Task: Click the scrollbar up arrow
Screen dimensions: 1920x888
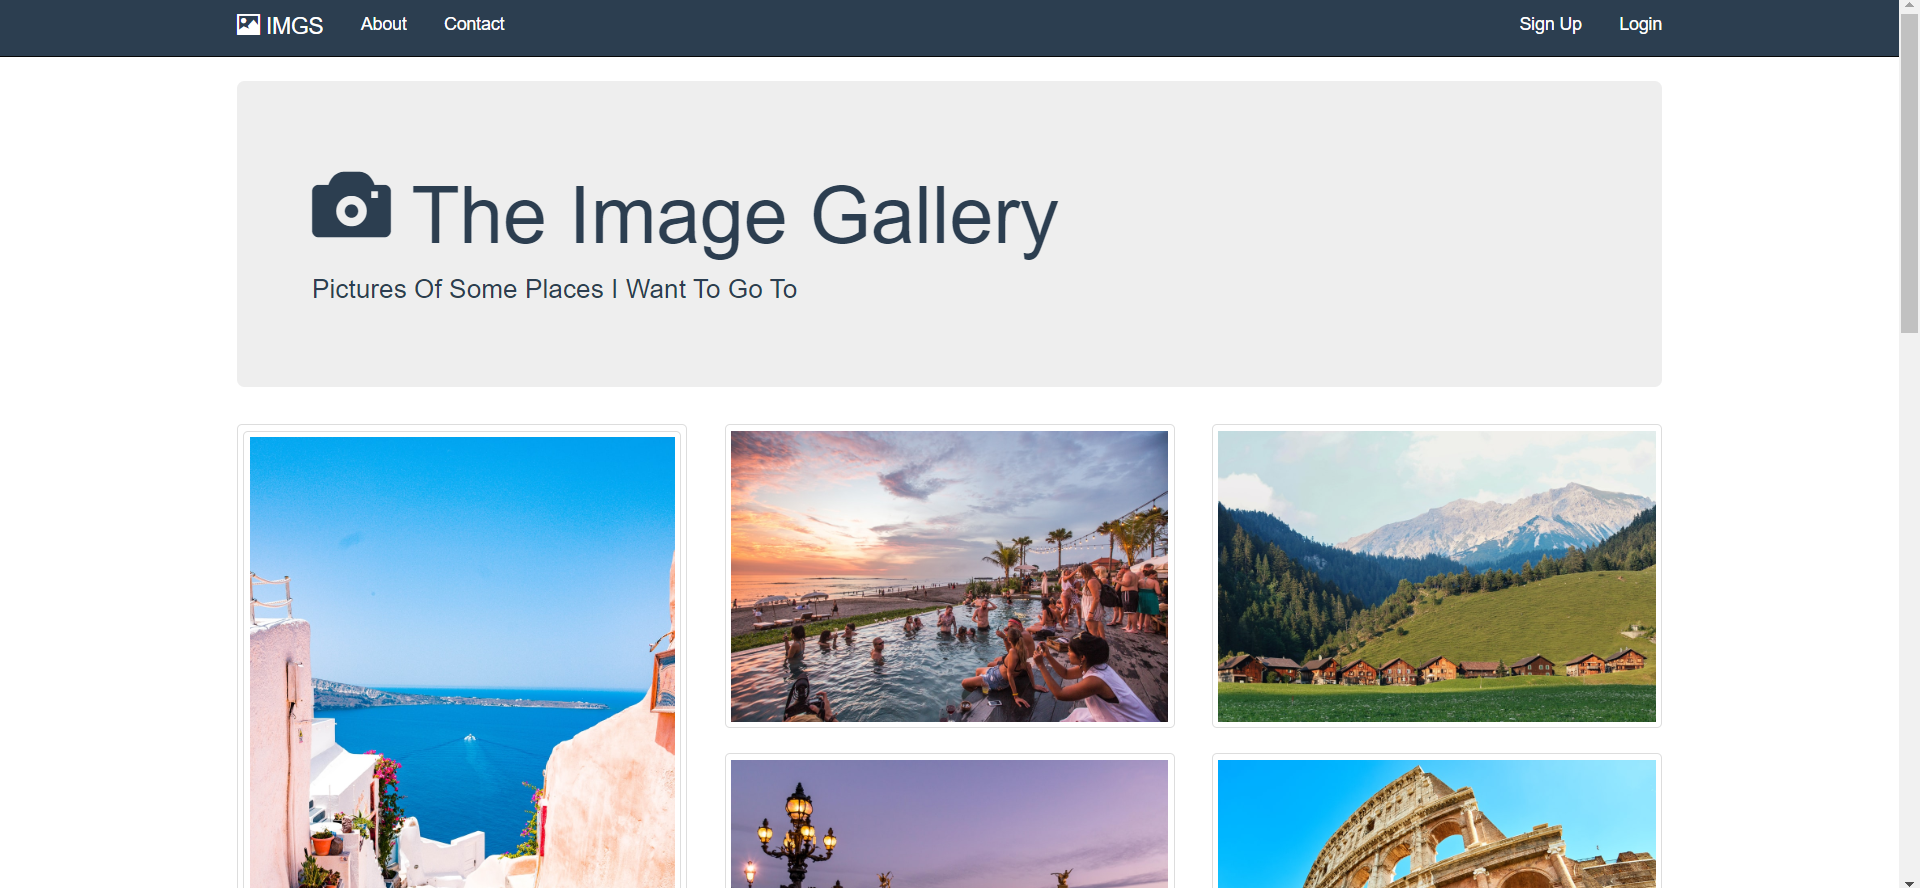Action: coord(1909,6)
